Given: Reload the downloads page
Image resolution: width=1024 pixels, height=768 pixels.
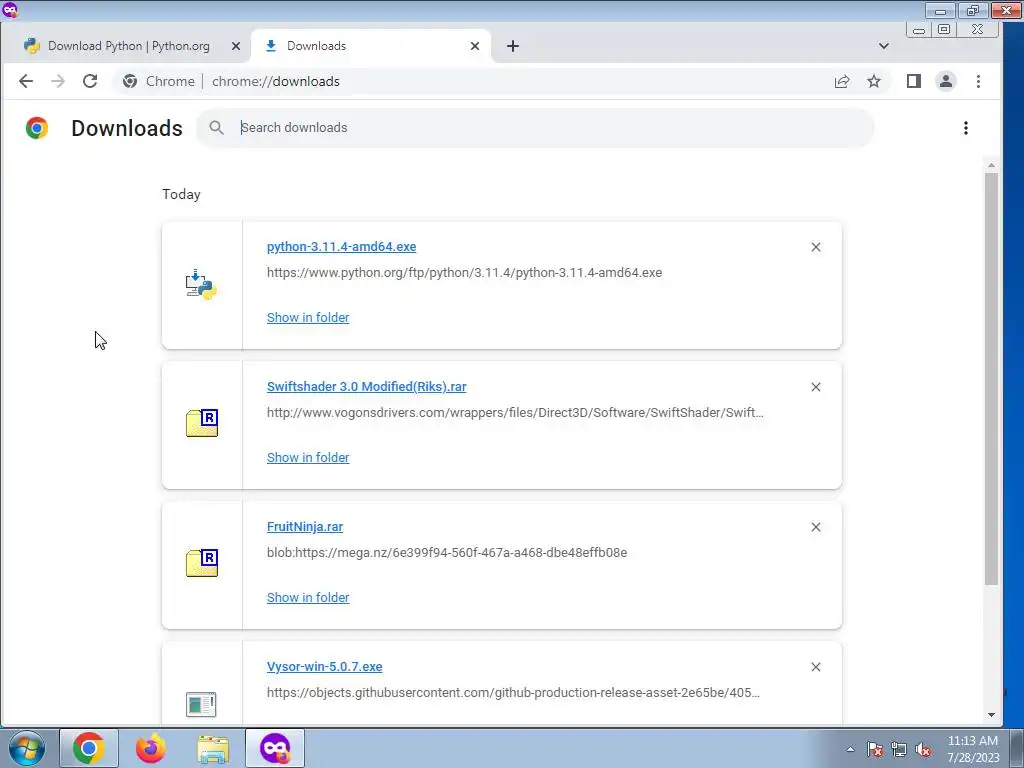Looking at the screenshot, I should pos(90,81).
